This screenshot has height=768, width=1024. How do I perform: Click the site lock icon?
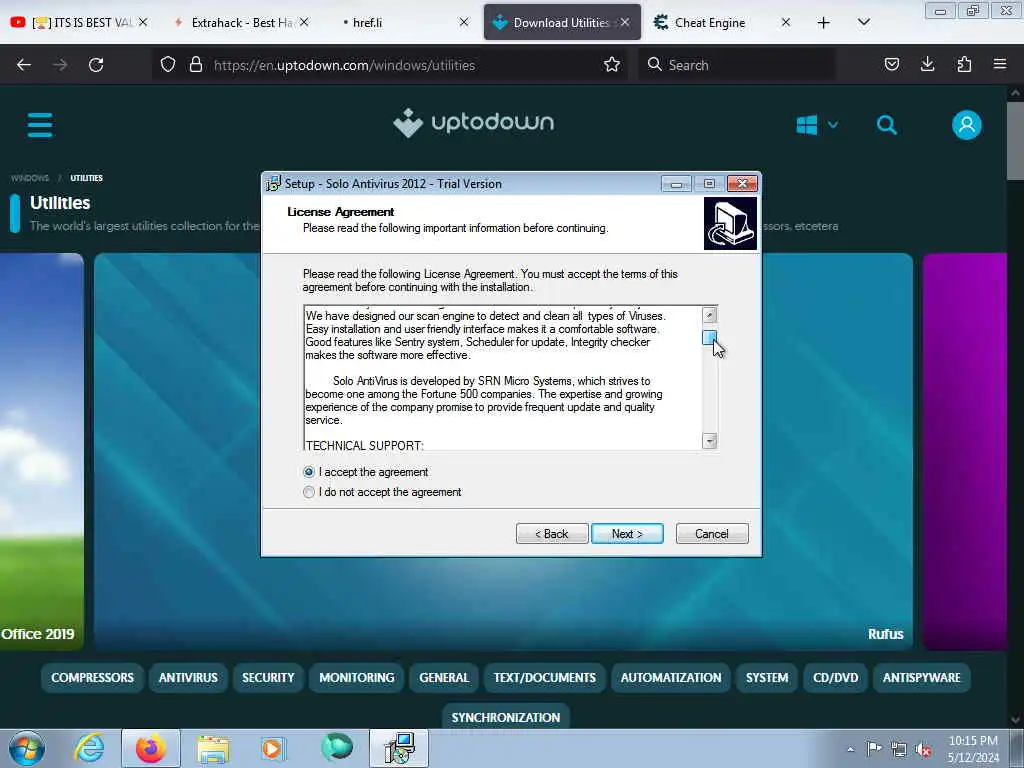pos(195,65)
